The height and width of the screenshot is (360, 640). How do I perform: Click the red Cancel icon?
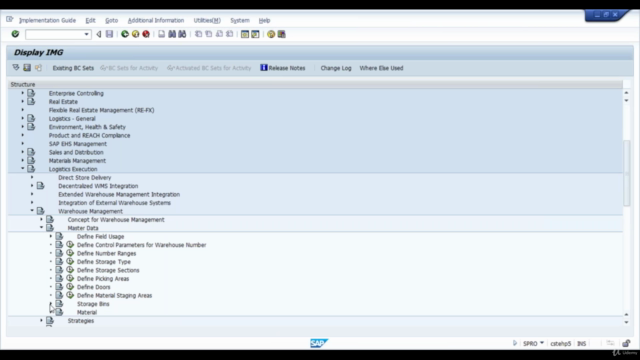(x=146, y=34)
